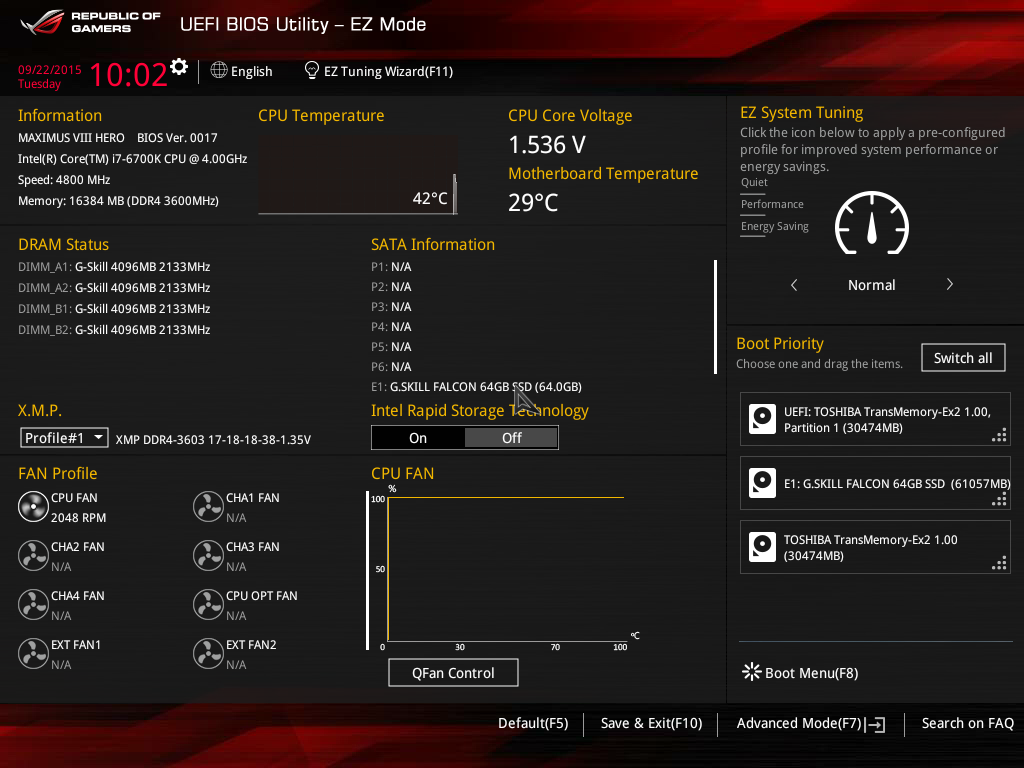Open Boot Menu(F8)

click(800, 673)
